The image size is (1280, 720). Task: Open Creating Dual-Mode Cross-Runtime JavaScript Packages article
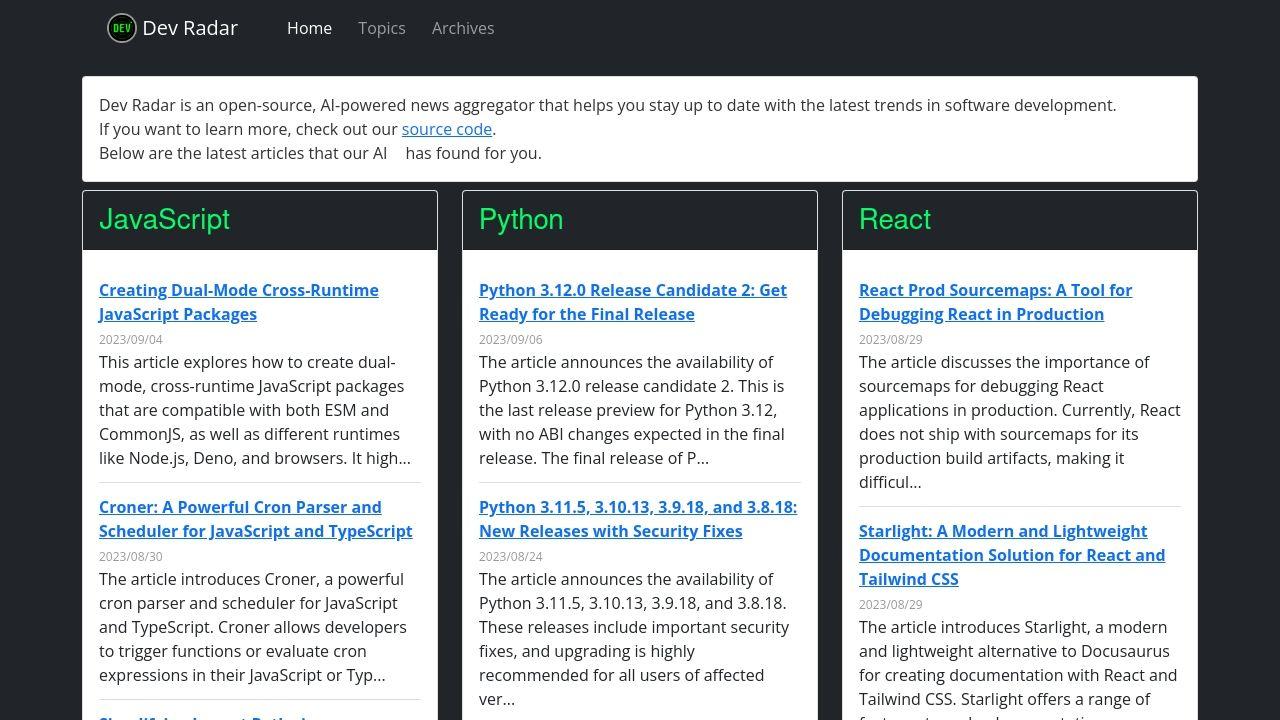[239, 302]
